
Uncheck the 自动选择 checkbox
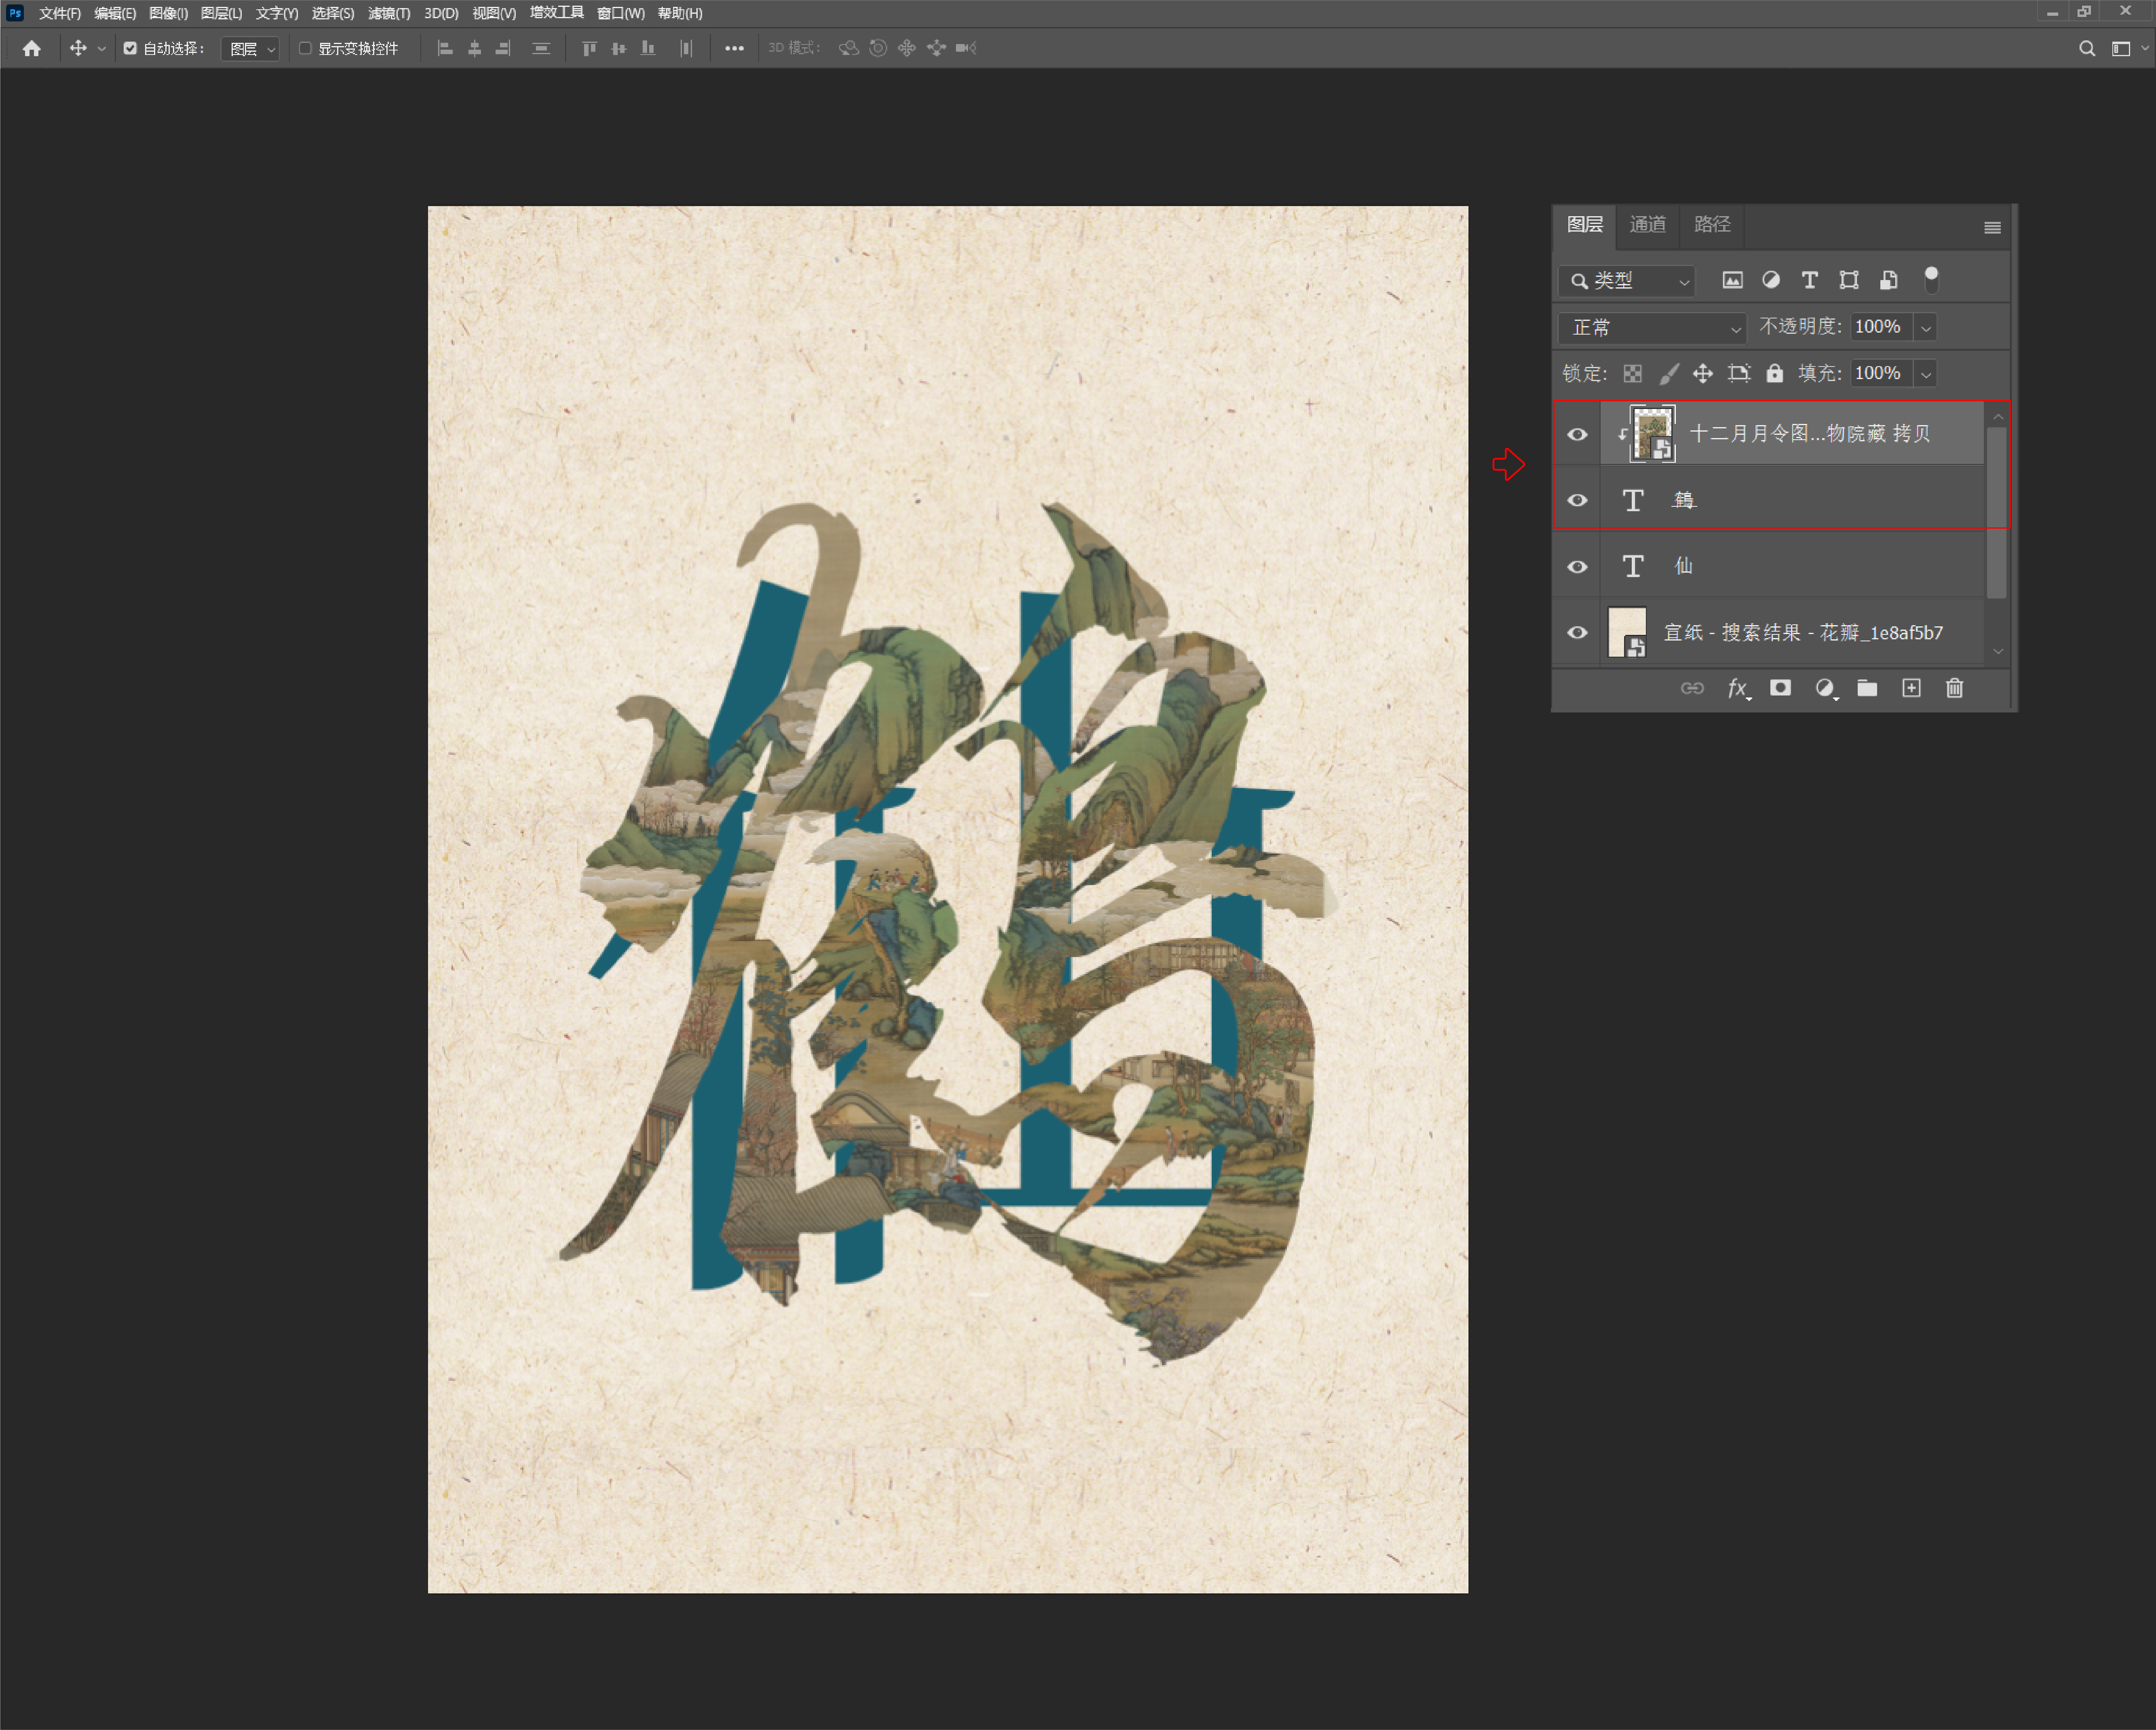coord(130,48)
